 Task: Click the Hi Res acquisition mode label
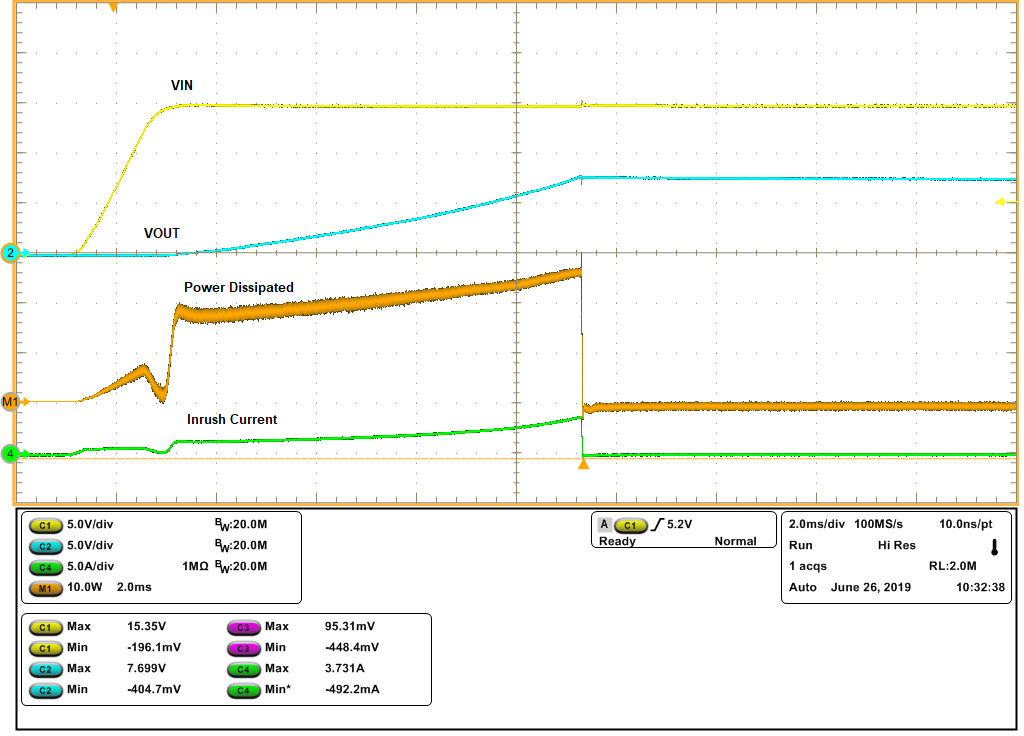(x=898, y=547)
